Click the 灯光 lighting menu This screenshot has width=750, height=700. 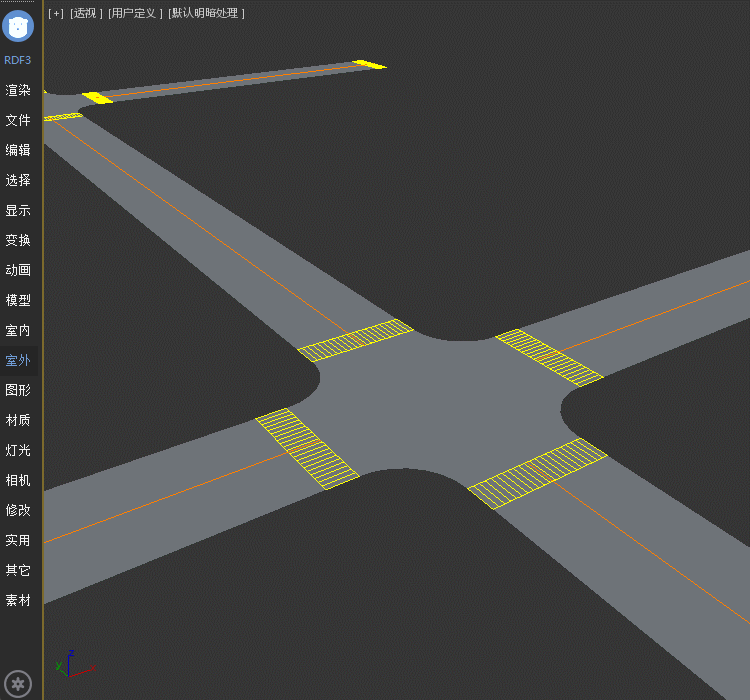coord(18,450)
